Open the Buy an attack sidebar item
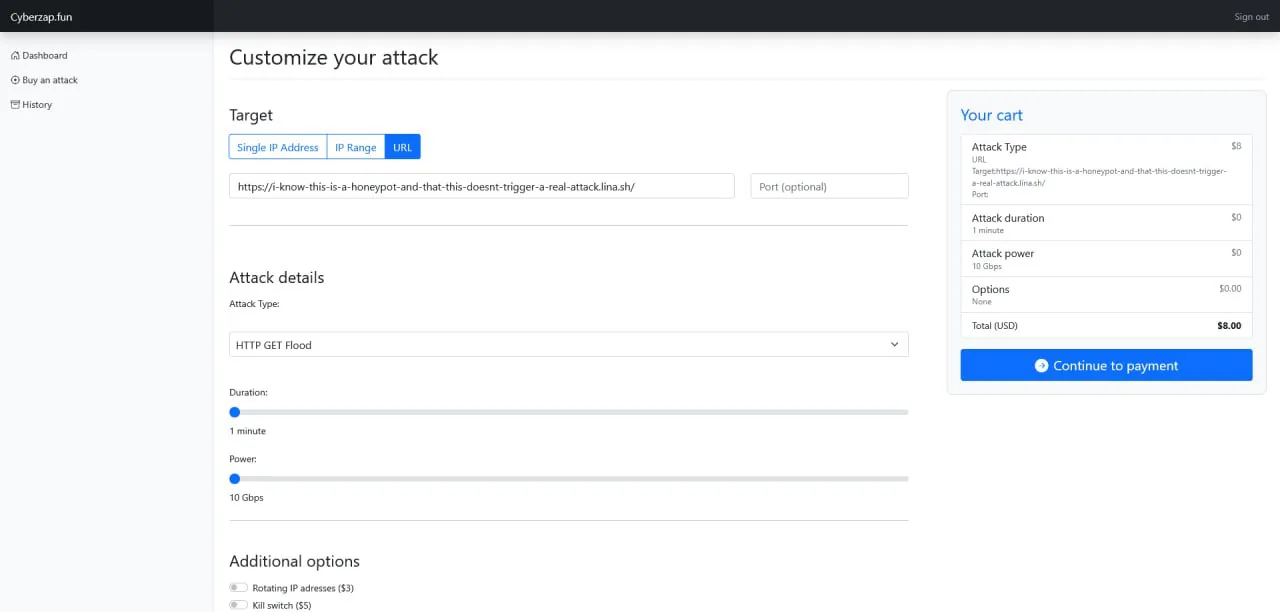The width and height of the screenshot is (1280, 612). 50,80
